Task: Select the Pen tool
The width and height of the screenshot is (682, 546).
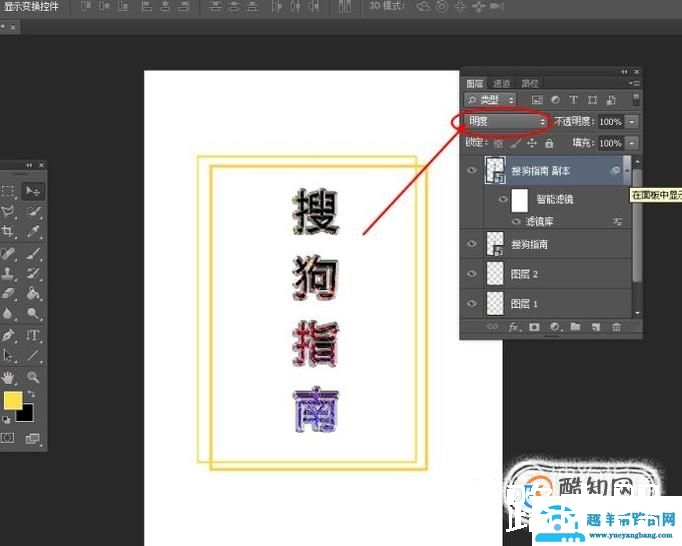Action: [8, 335]
